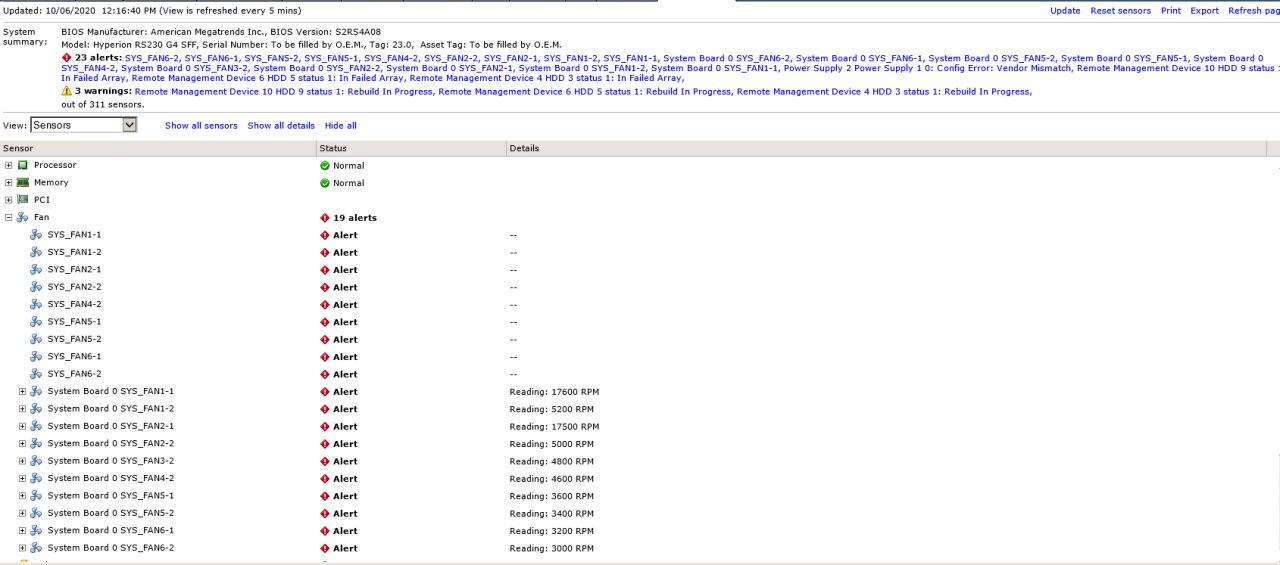Screen dimensions: 1280x565
Task: Click the fan icon beside SYS_FAN2-1 row
Action: coord(36,270)
